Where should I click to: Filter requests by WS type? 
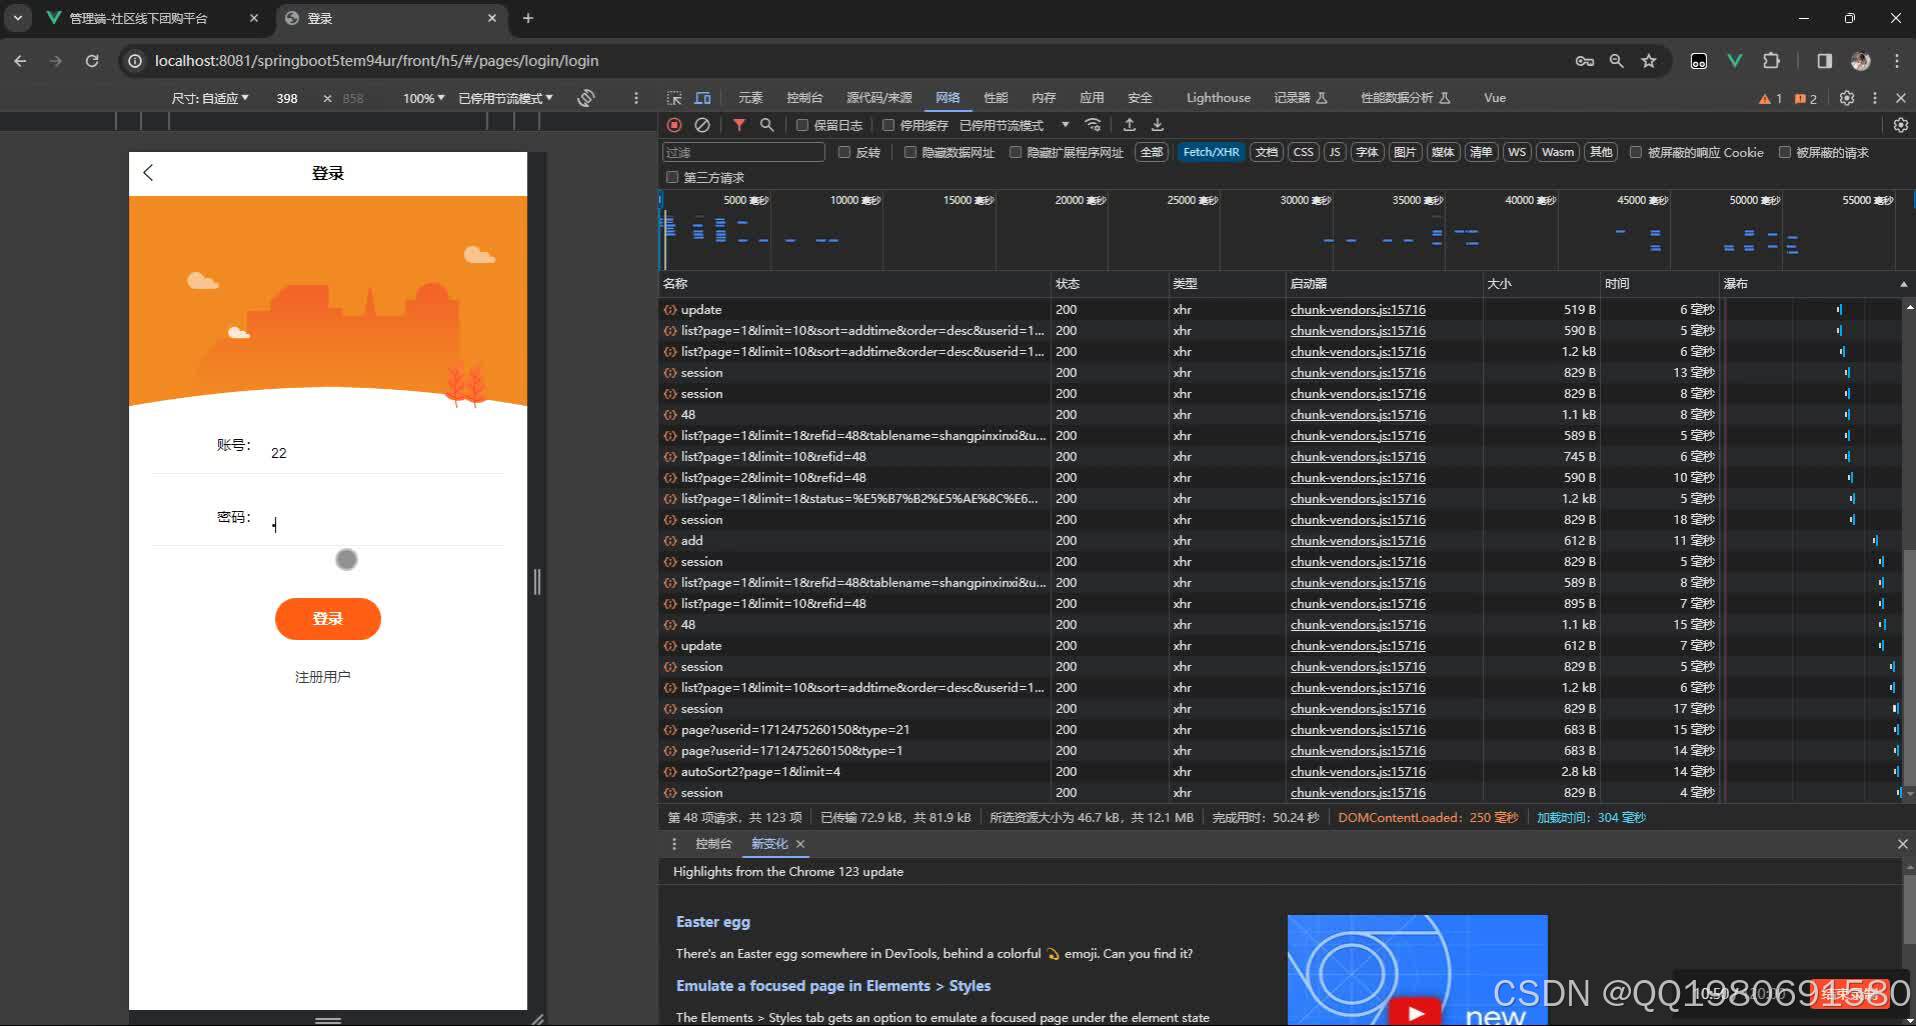(x=1517, y=152)
